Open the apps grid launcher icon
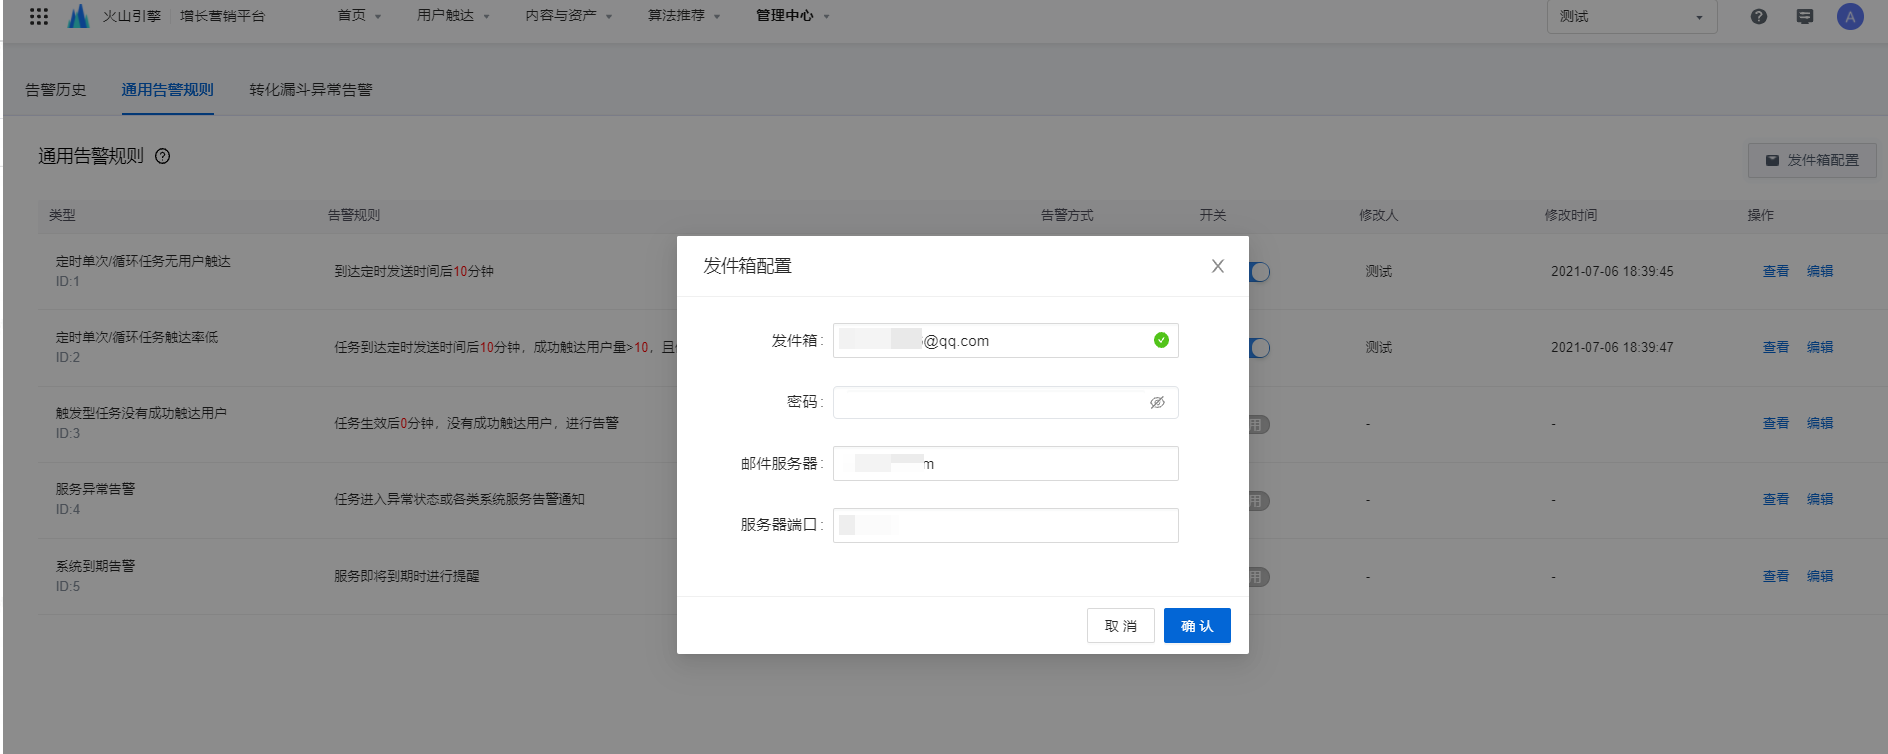This screenshot has width=1888, height=754. [x=39, y=16]
